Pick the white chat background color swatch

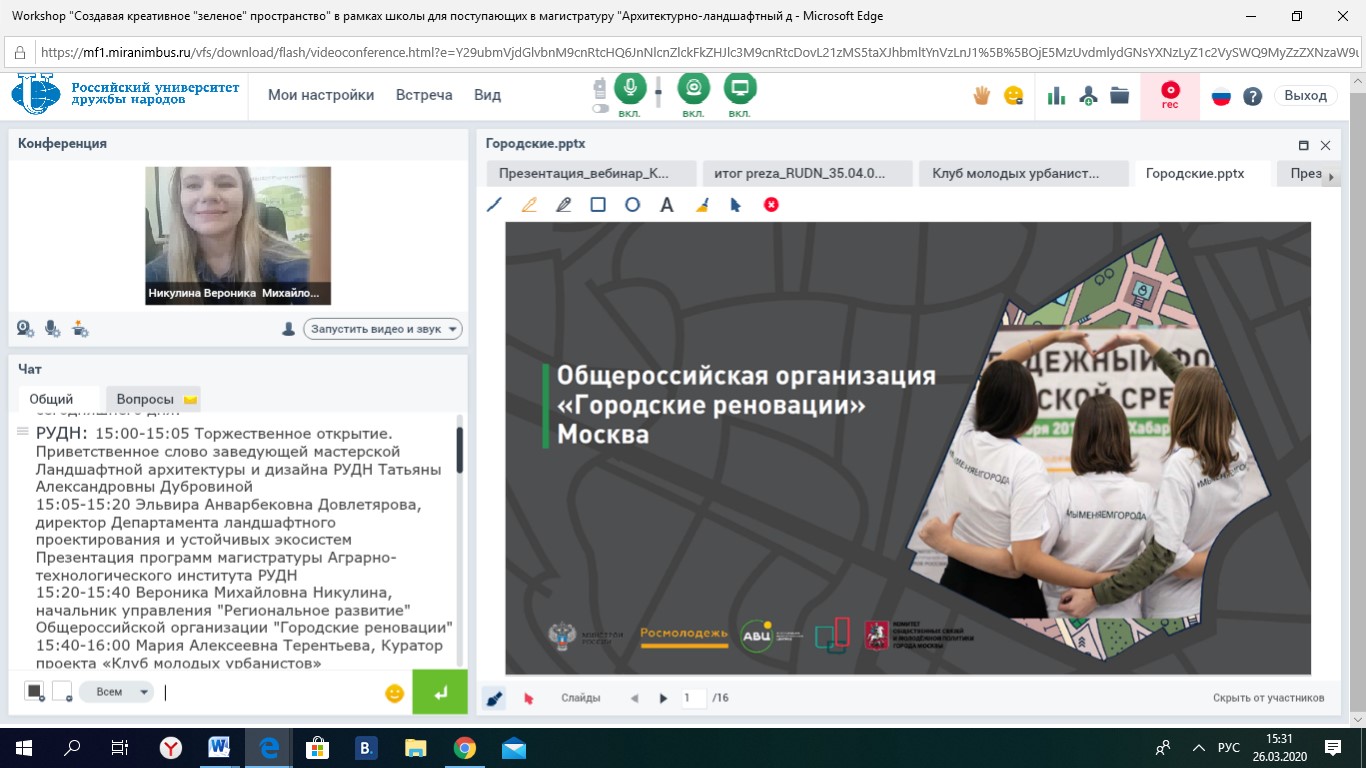[62, 691]
